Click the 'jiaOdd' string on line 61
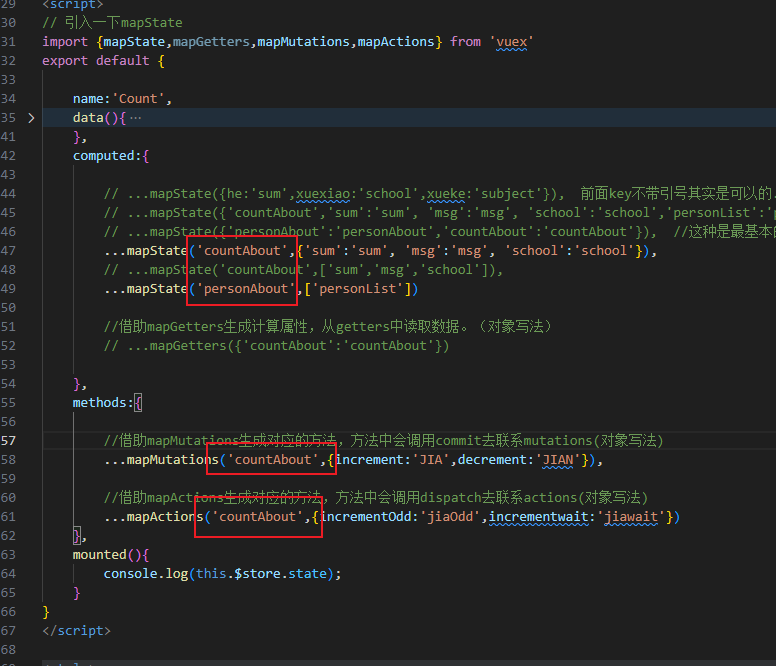The width and height of the screenshot is (776, 666). 450,517
